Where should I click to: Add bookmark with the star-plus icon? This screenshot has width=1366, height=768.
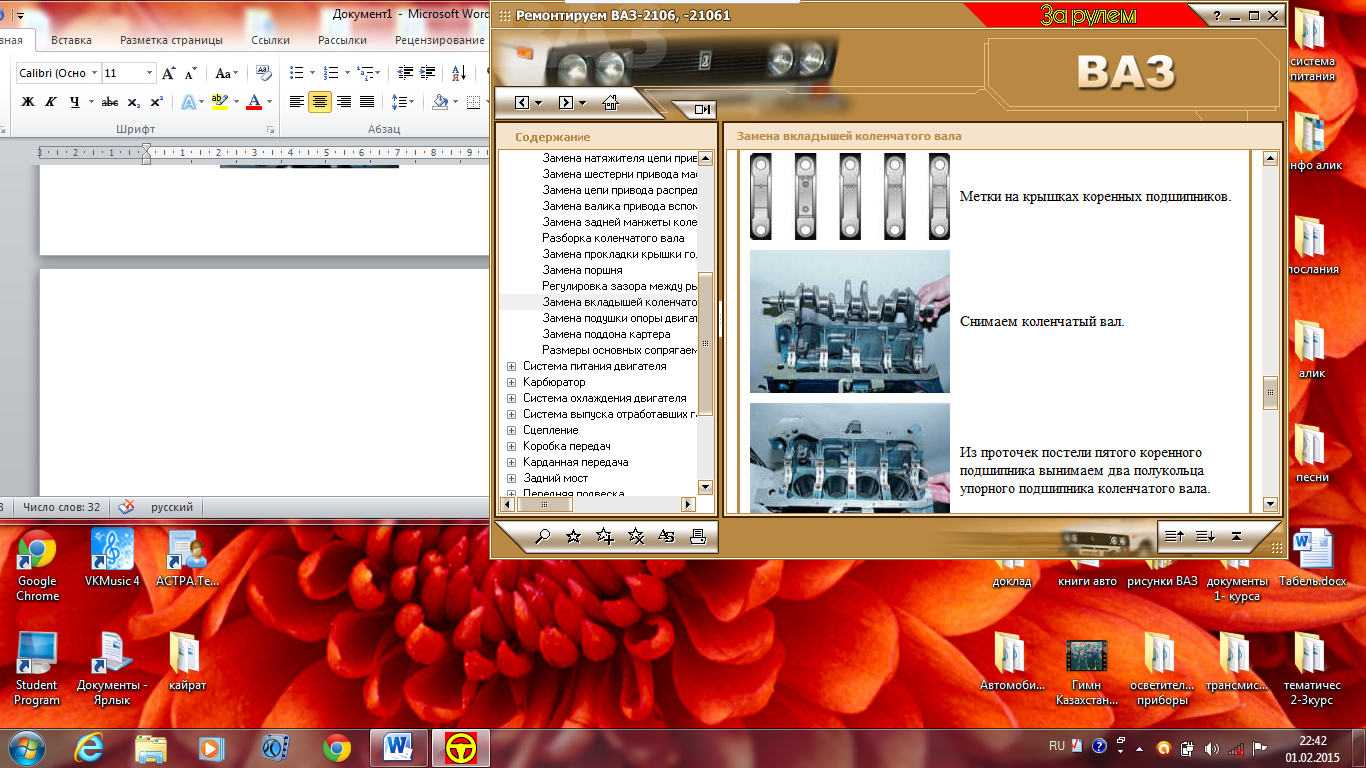pos(605,537)
